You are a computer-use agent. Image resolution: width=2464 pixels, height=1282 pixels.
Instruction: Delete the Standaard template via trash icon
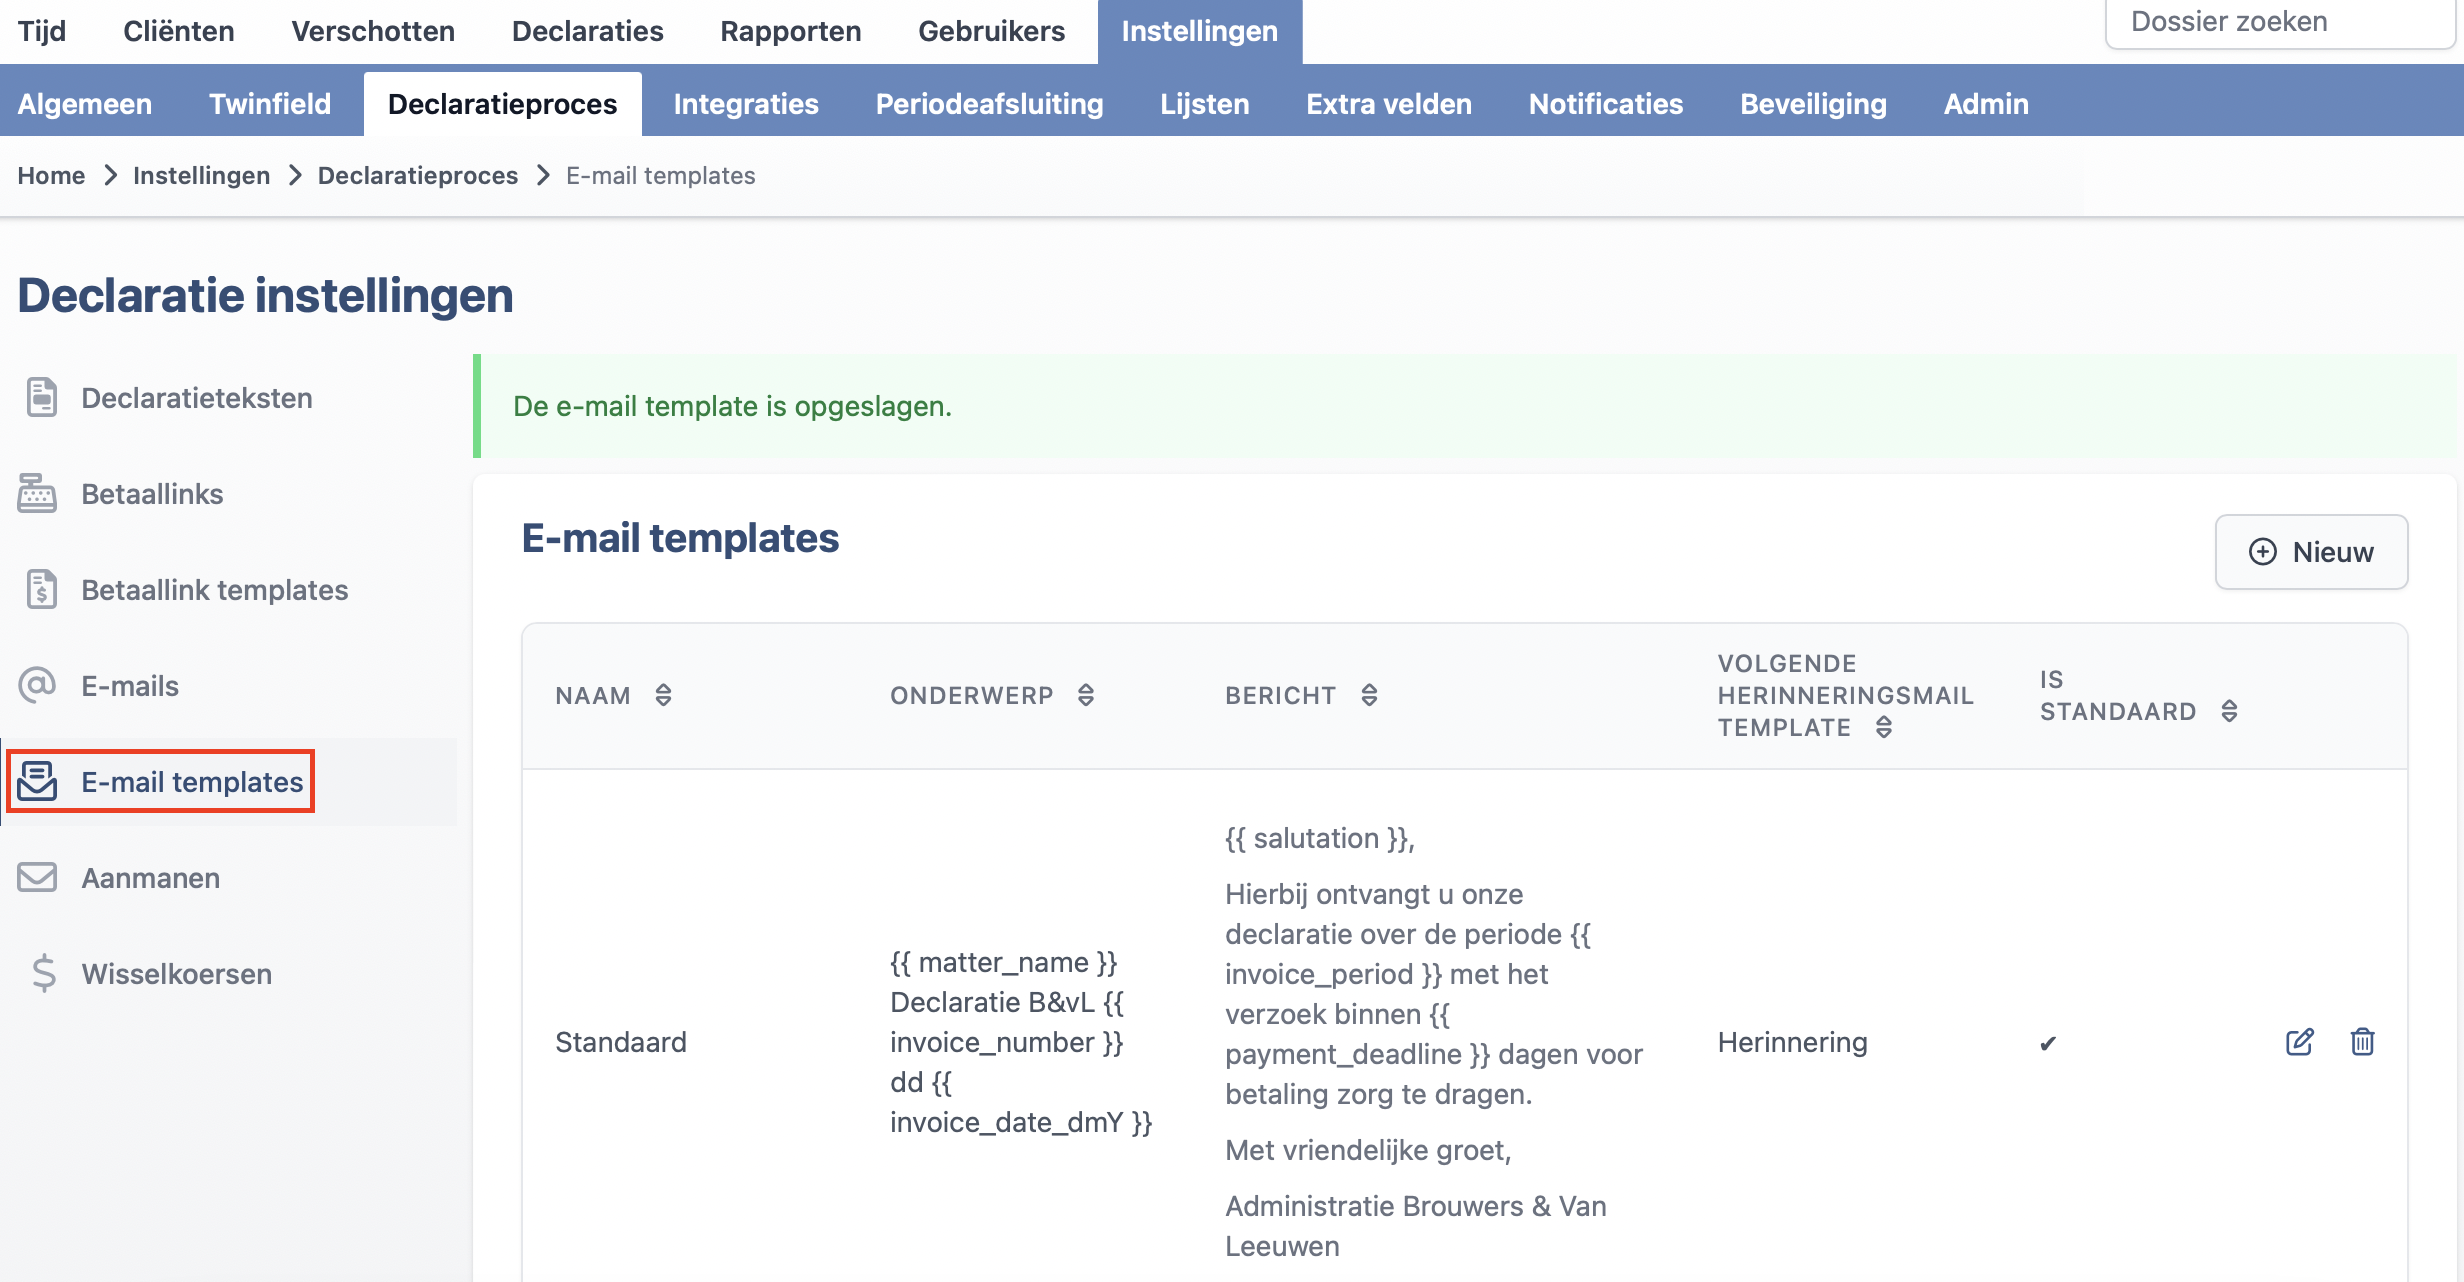2362,1042
